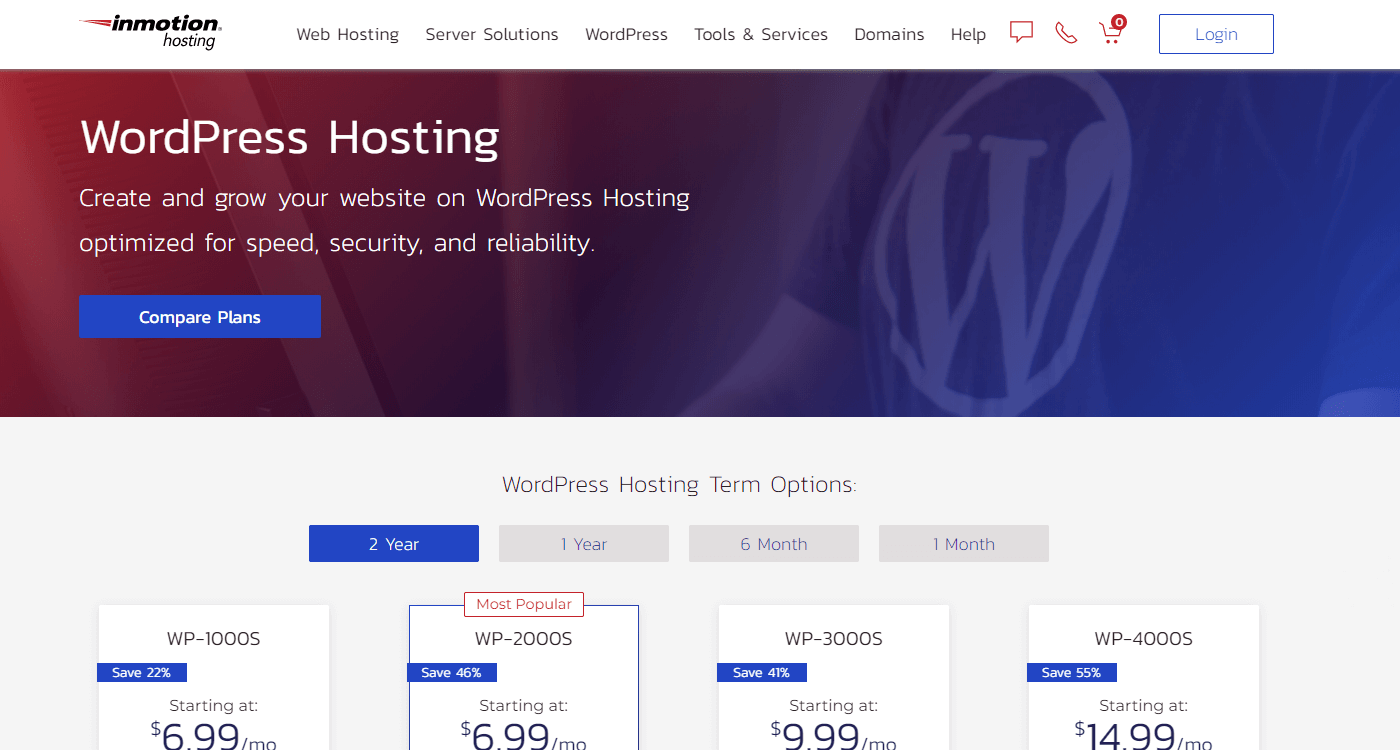Image resolution: width=1400 pixels, height=750 pixels.
Task: Open the WordPress menu
Action: [x=626, y=34]
